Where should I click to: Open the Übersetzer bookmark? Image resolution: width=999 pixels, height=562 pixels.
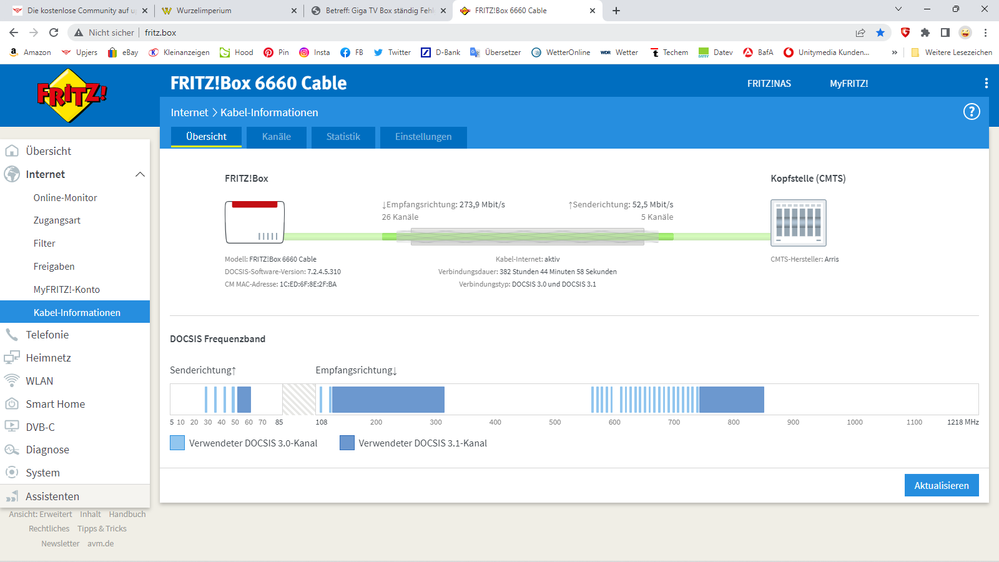coord(495,52)
